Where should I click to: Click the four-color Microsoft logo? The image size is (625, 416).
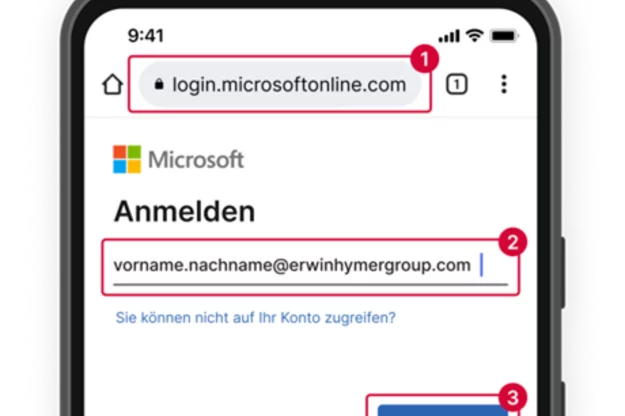coord(127,159)
